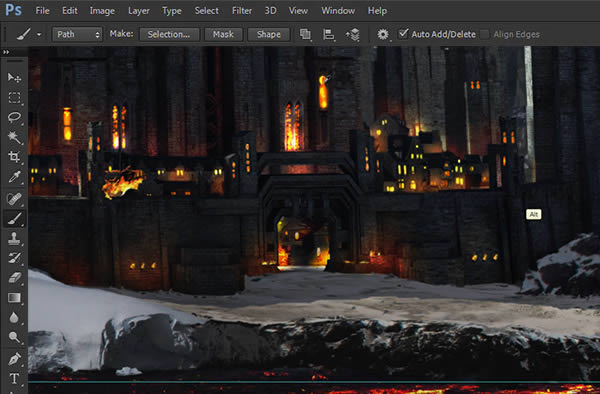The image size is (600, 394).
Task: Click the Make Selection... button
Action: click(169, 34)
